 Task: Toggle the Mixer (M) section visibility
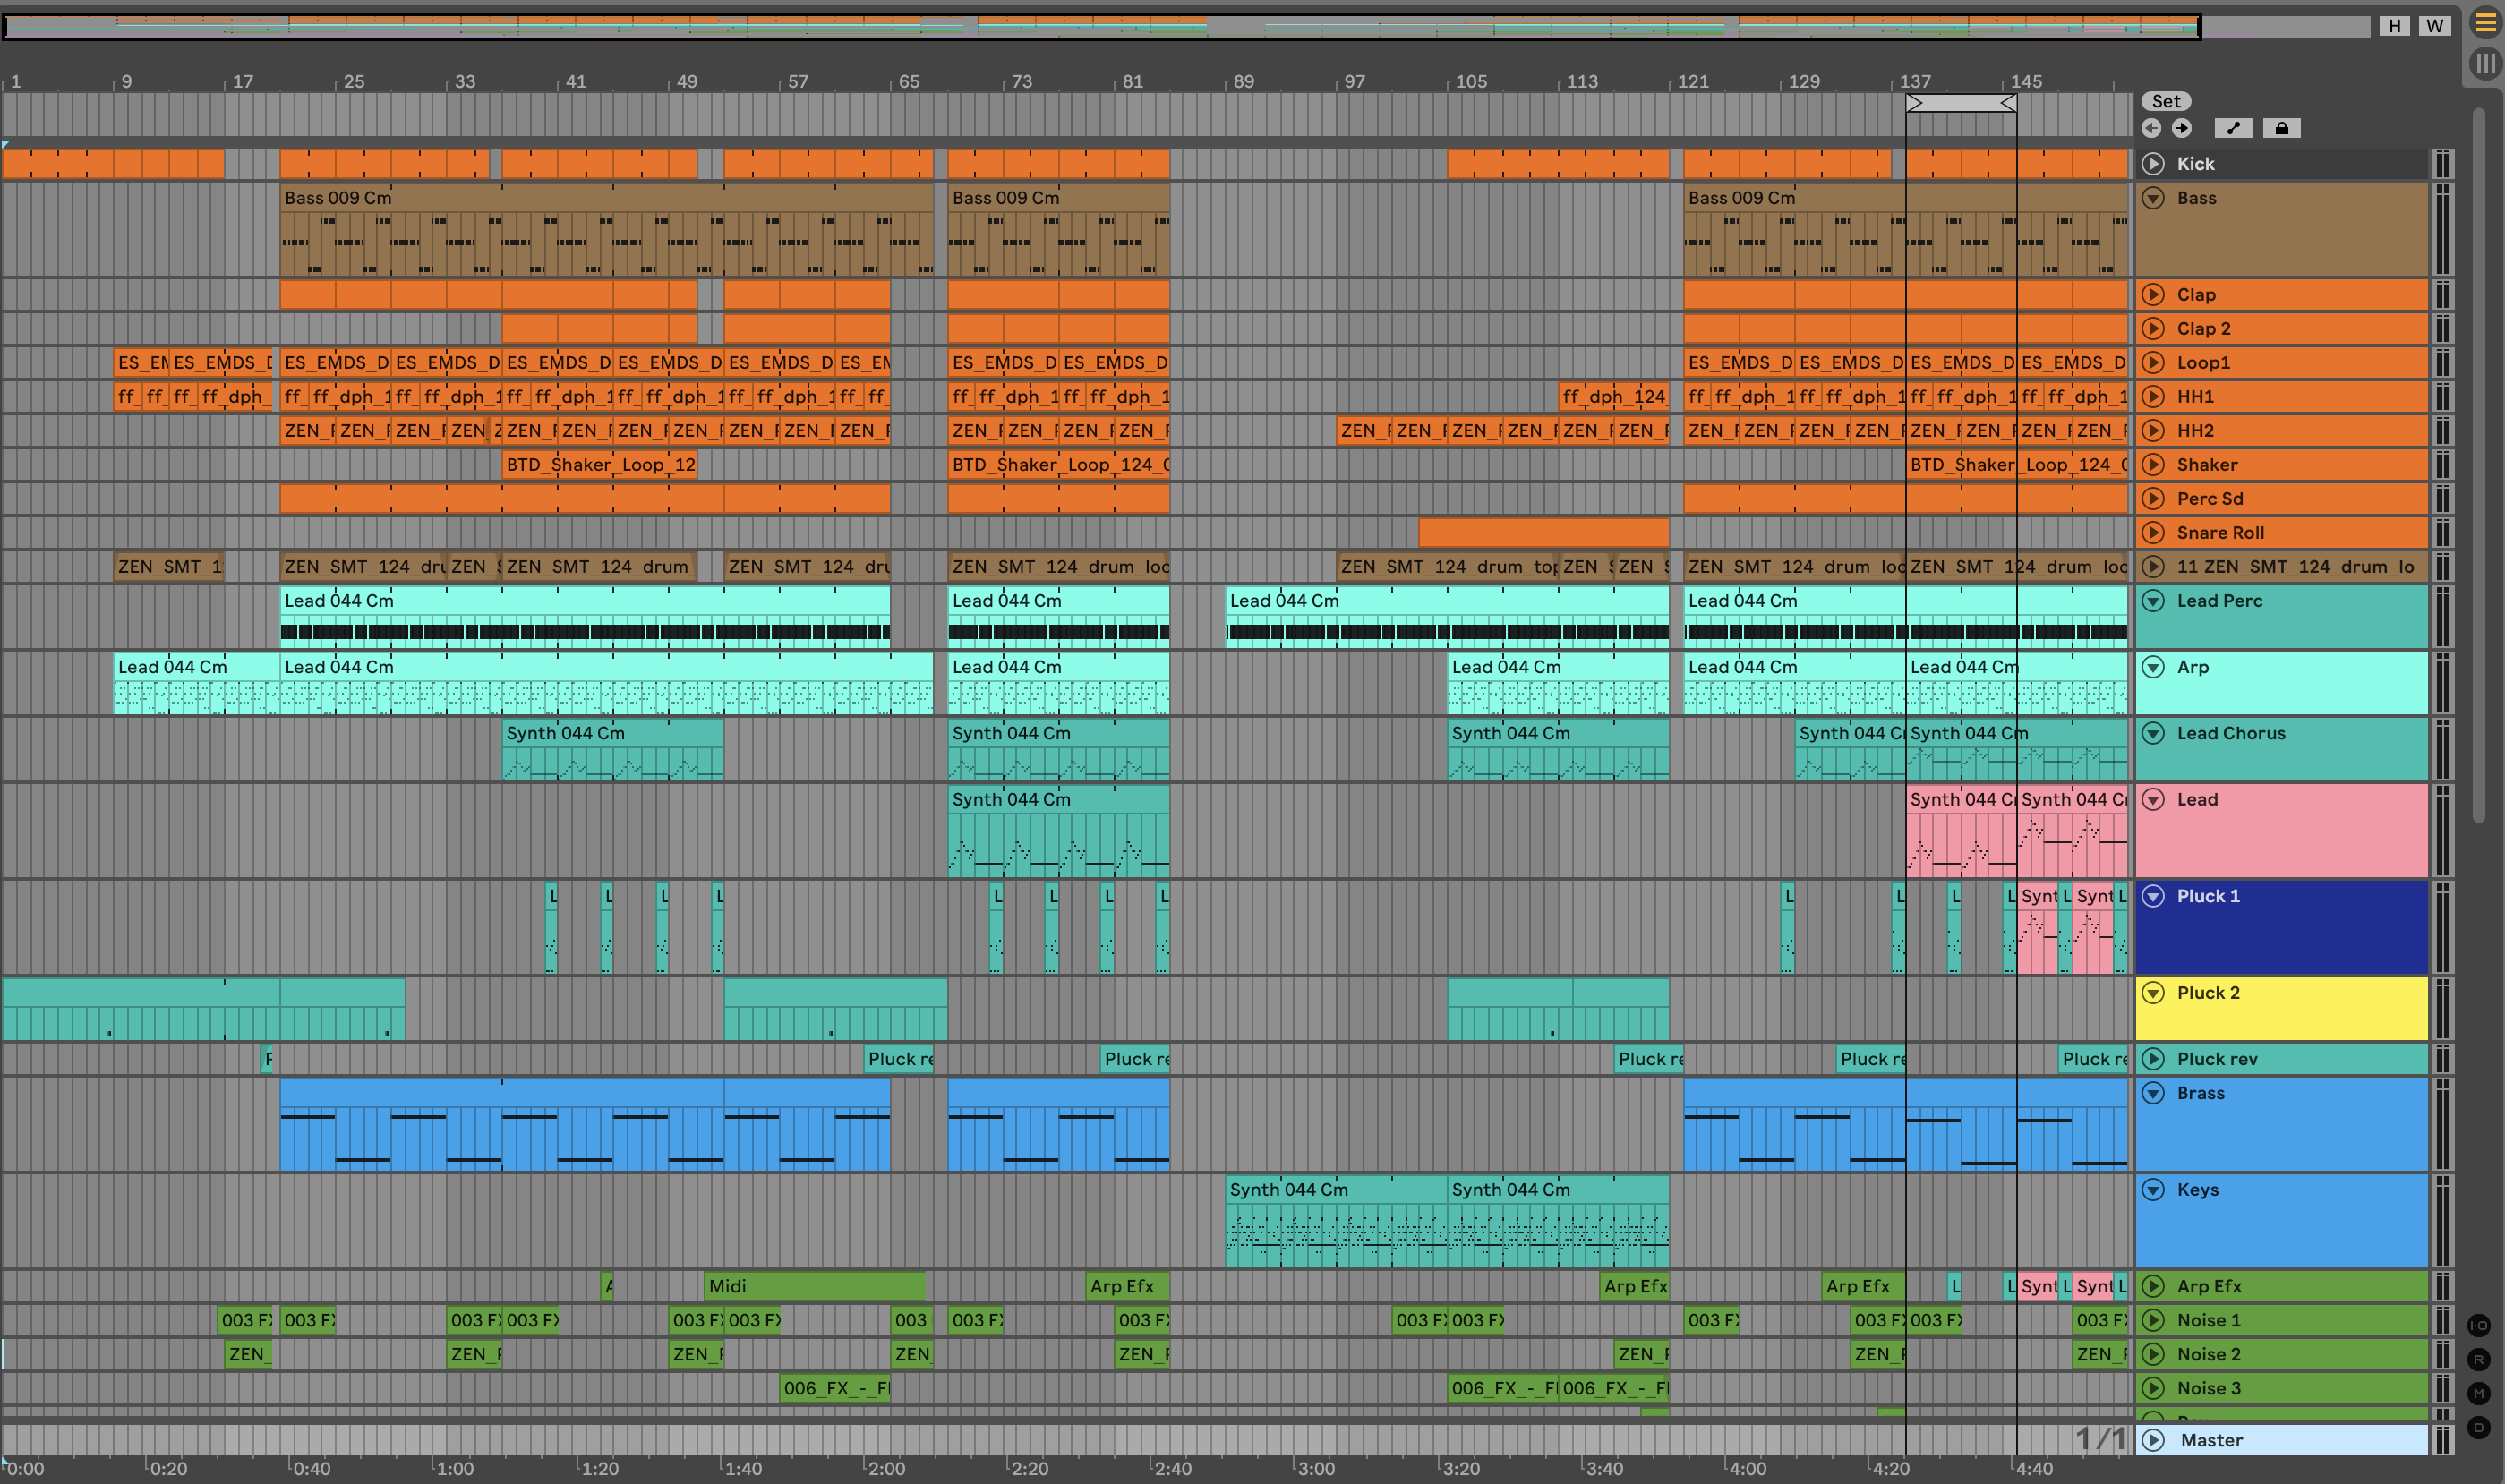(x=2478, y=1393)
